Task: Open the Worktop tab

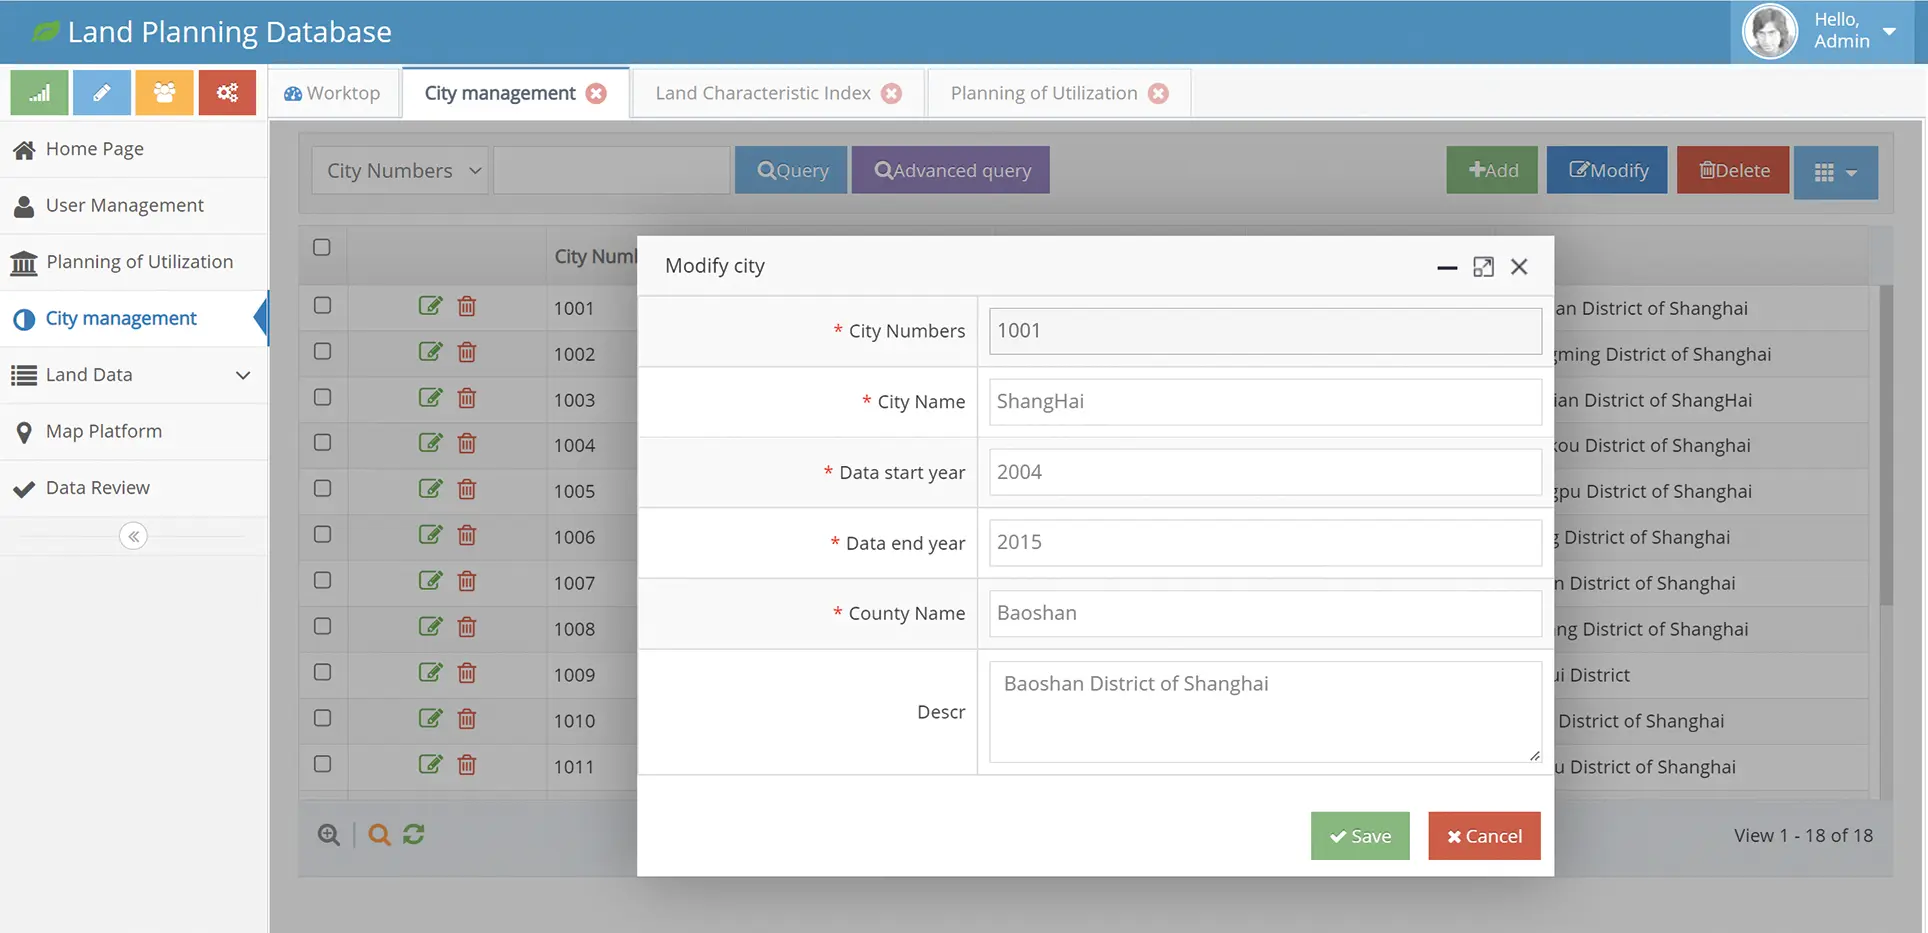Action: coord(333,93)
